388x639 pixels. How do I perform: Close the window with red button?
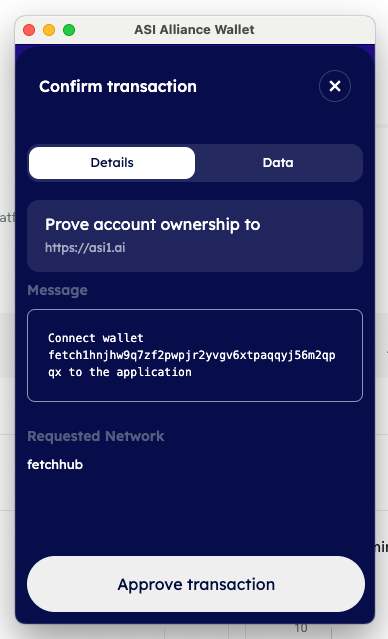click(x=29, y=30)
